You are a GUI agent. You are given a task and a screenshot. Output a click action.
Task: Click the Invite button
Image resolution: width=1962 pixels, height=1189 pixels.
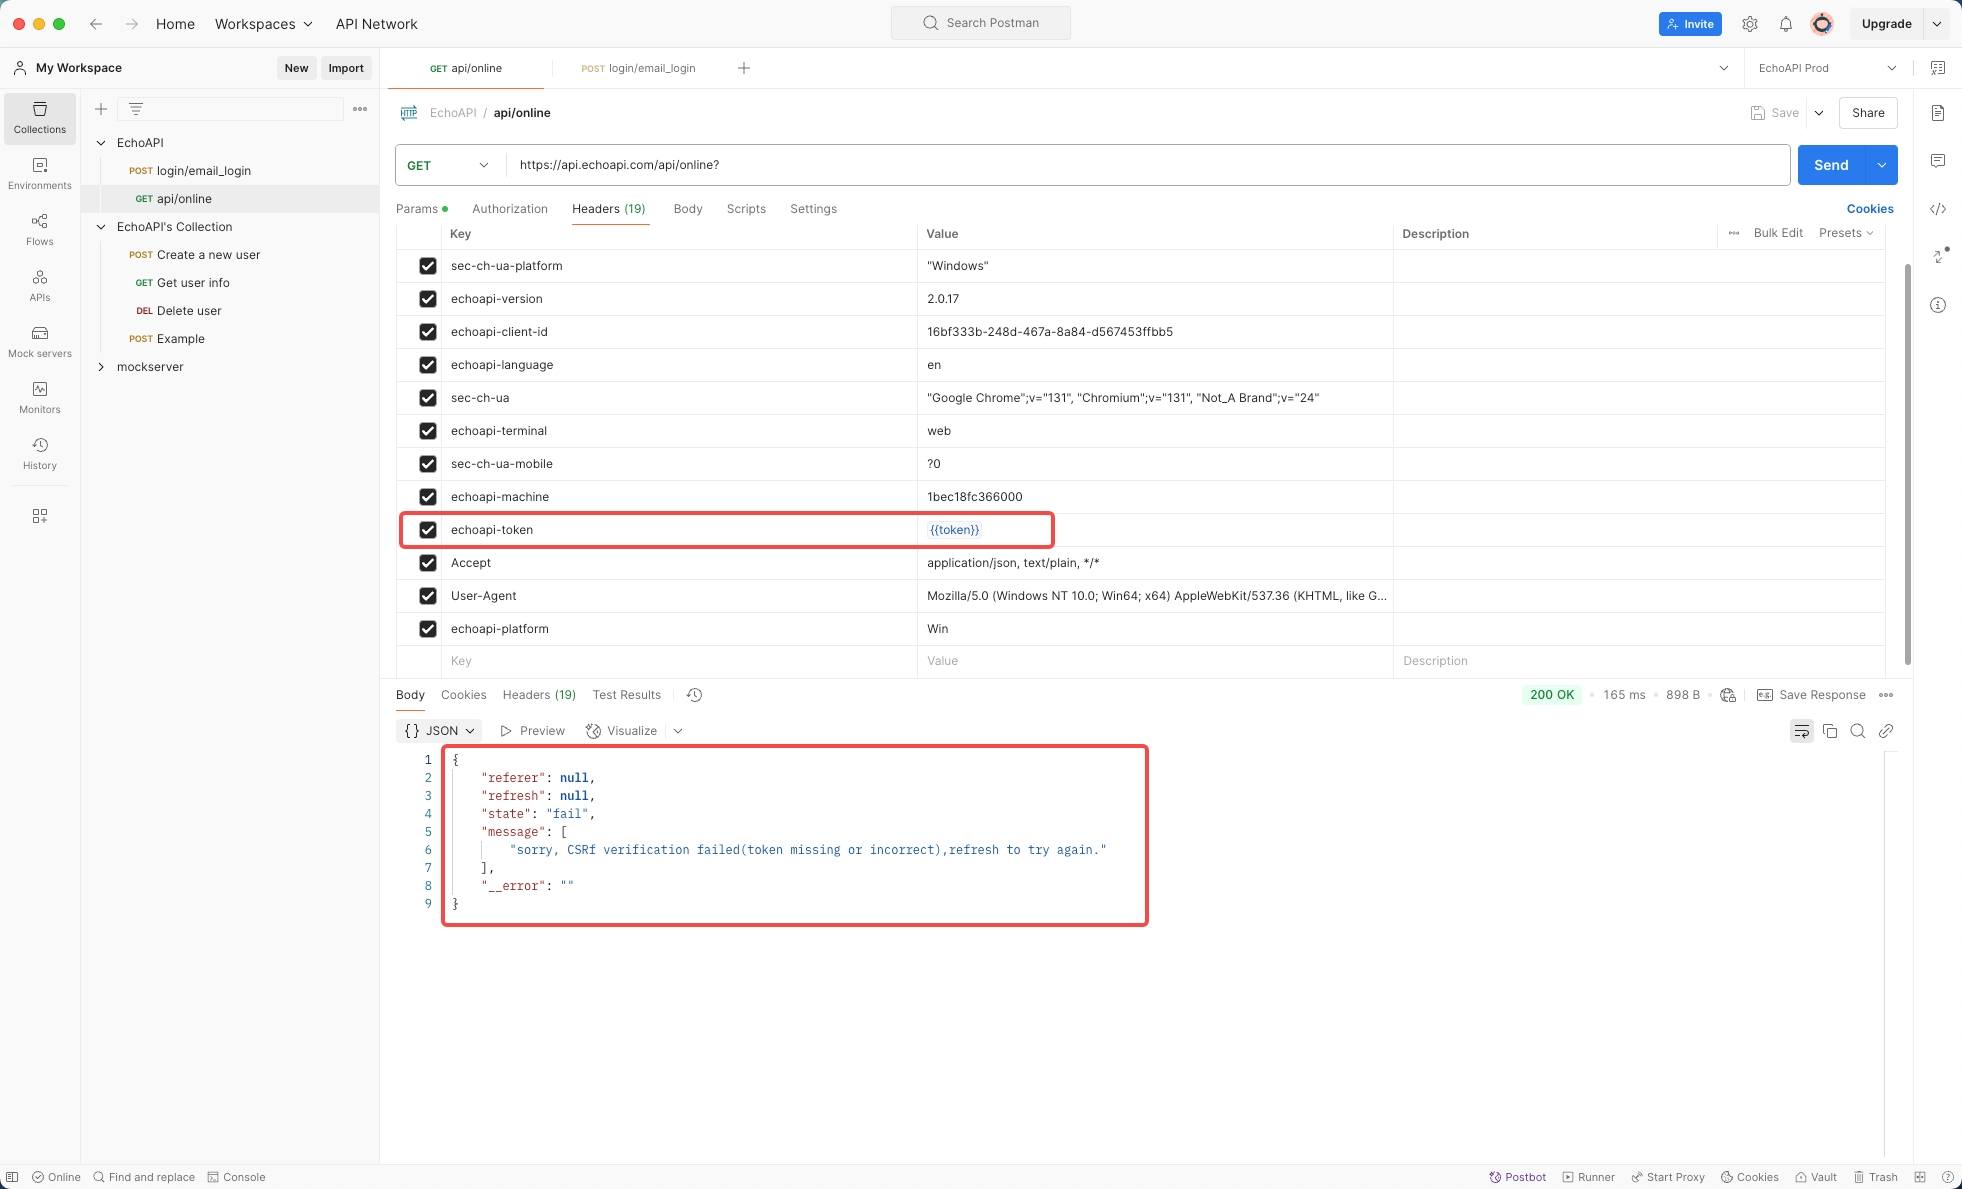coord(1690,24)
